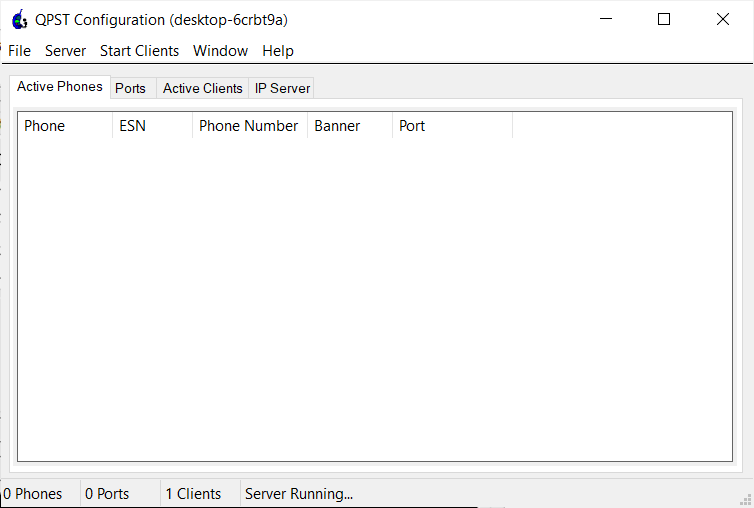The height and width of the screenshot is (508, 754).
Task: Switch to the Active Clients tab
Action: [202, 89]
